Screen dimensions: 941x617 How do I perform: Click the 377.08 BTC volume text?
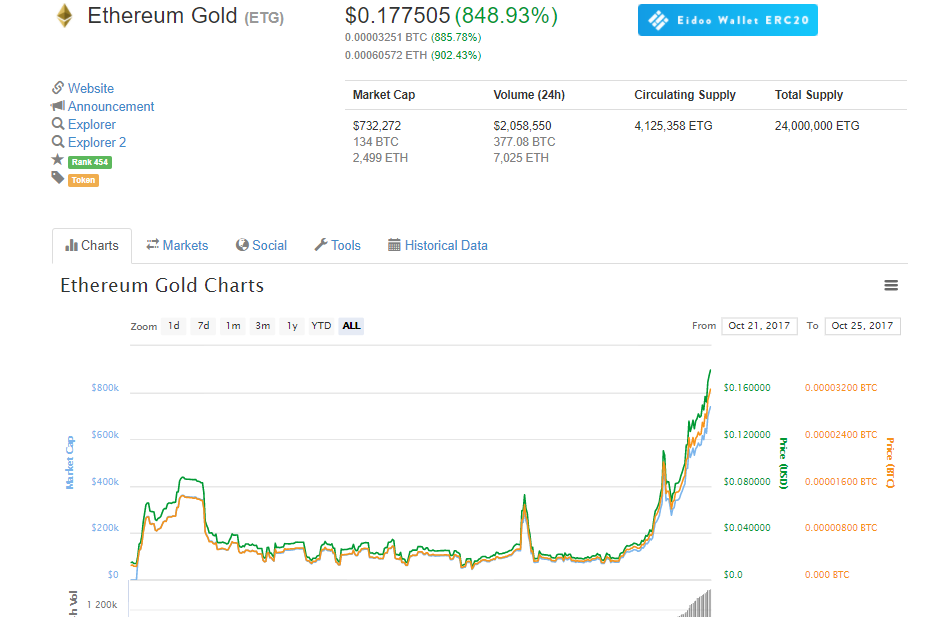(524, 142)
